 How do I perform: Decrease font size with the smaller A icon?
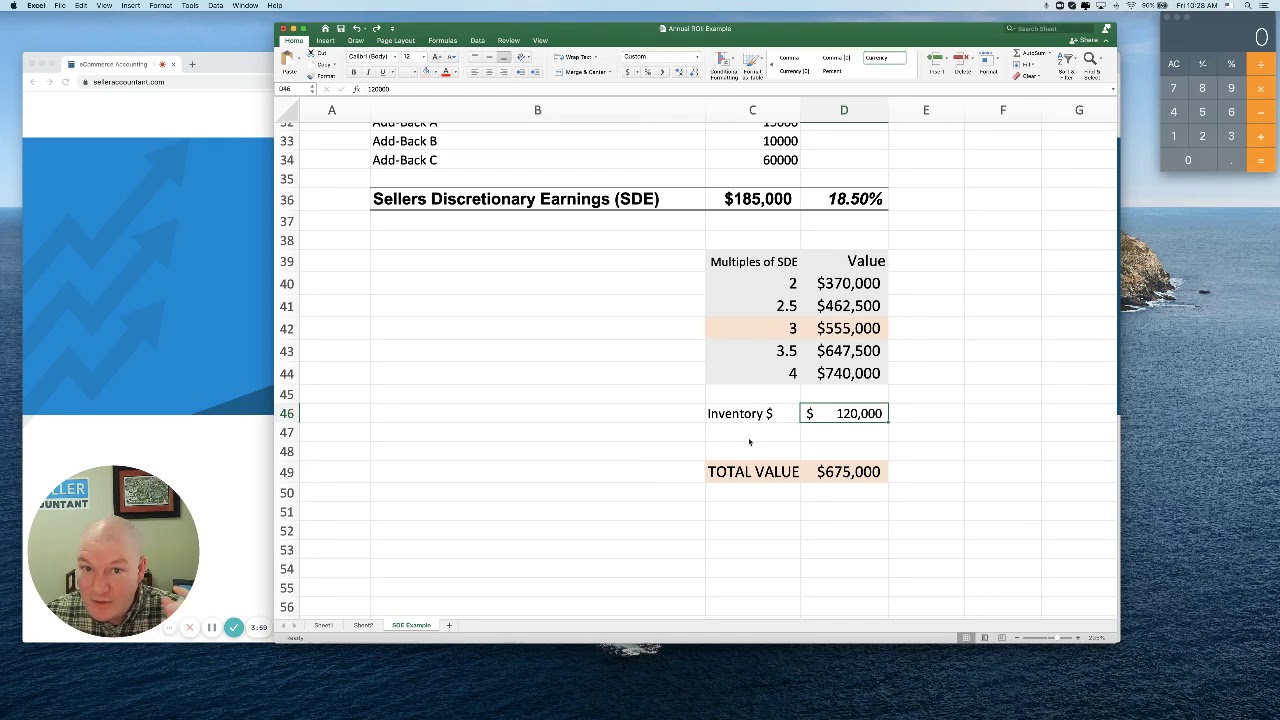(452, 57)
